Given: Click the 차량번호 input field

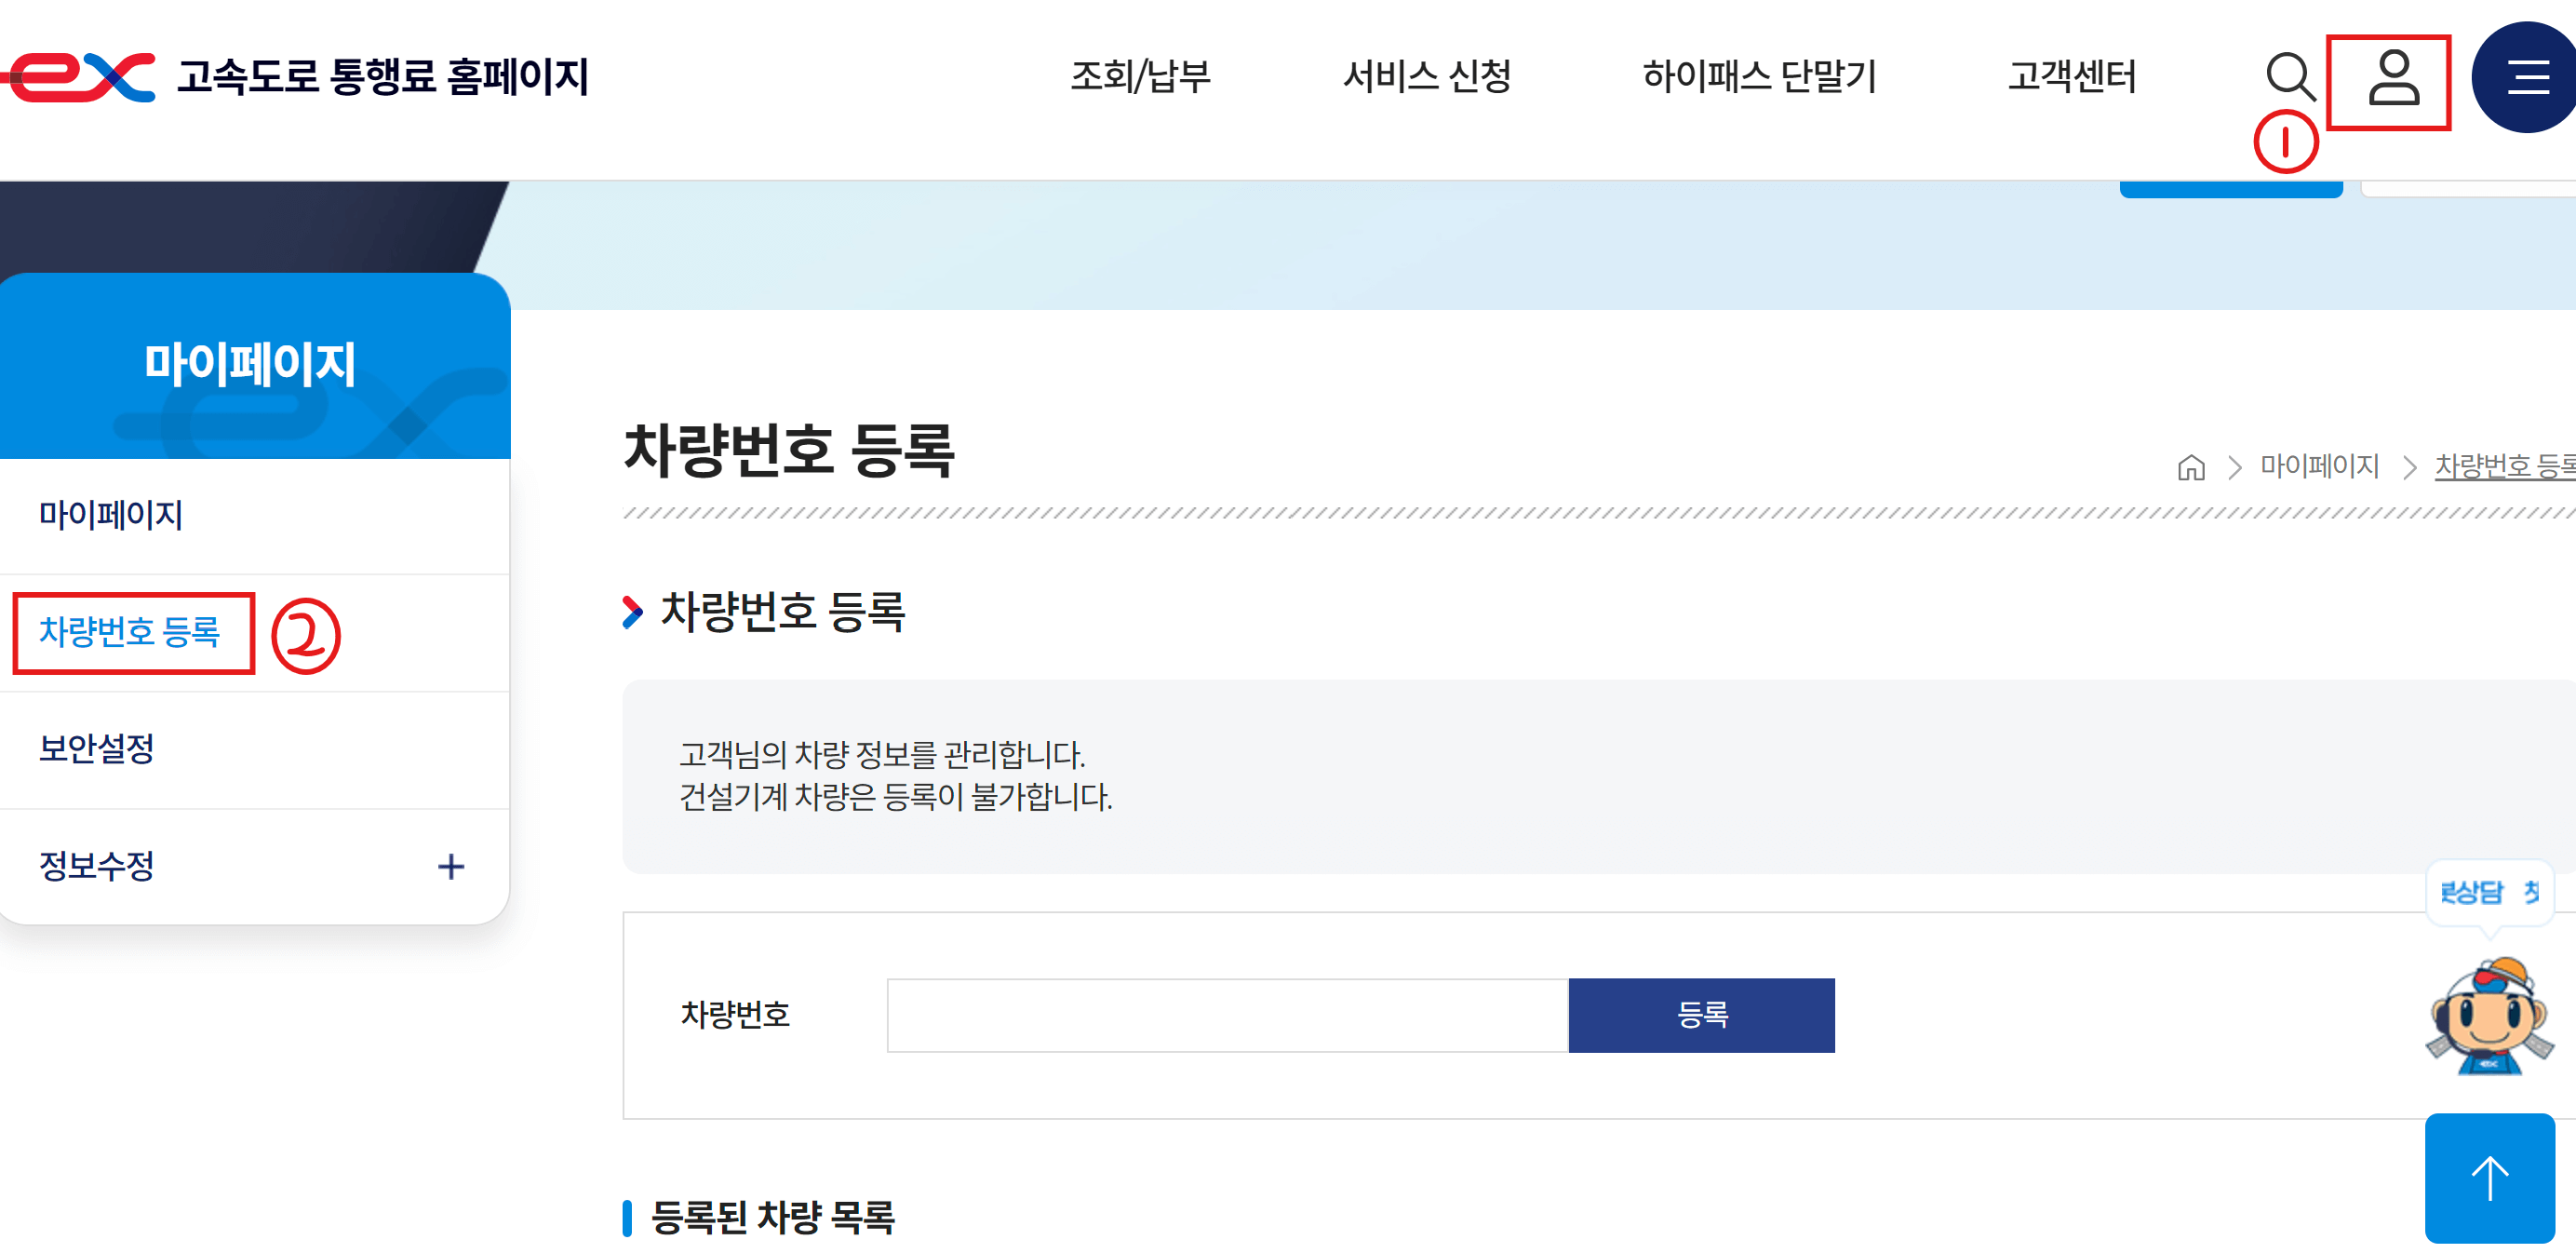Looking at the screenshot, I should point(1227,1015).
